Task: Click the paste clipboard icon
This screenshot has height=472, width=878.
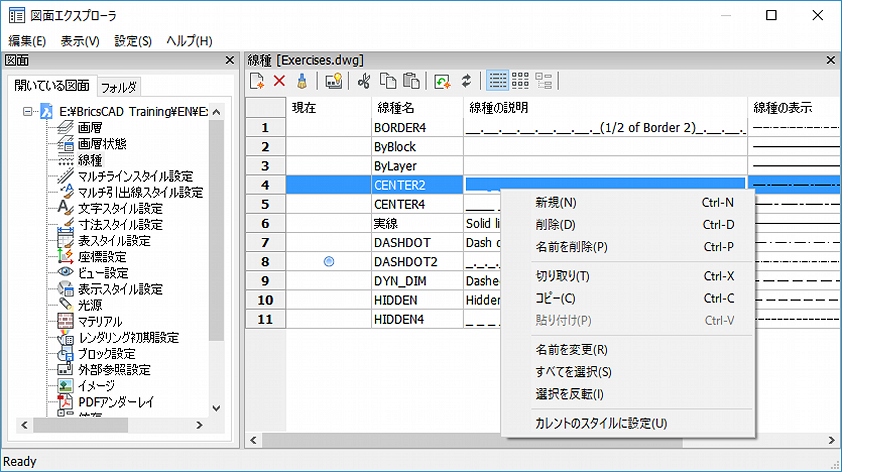Action: click(x=412, y=81)
